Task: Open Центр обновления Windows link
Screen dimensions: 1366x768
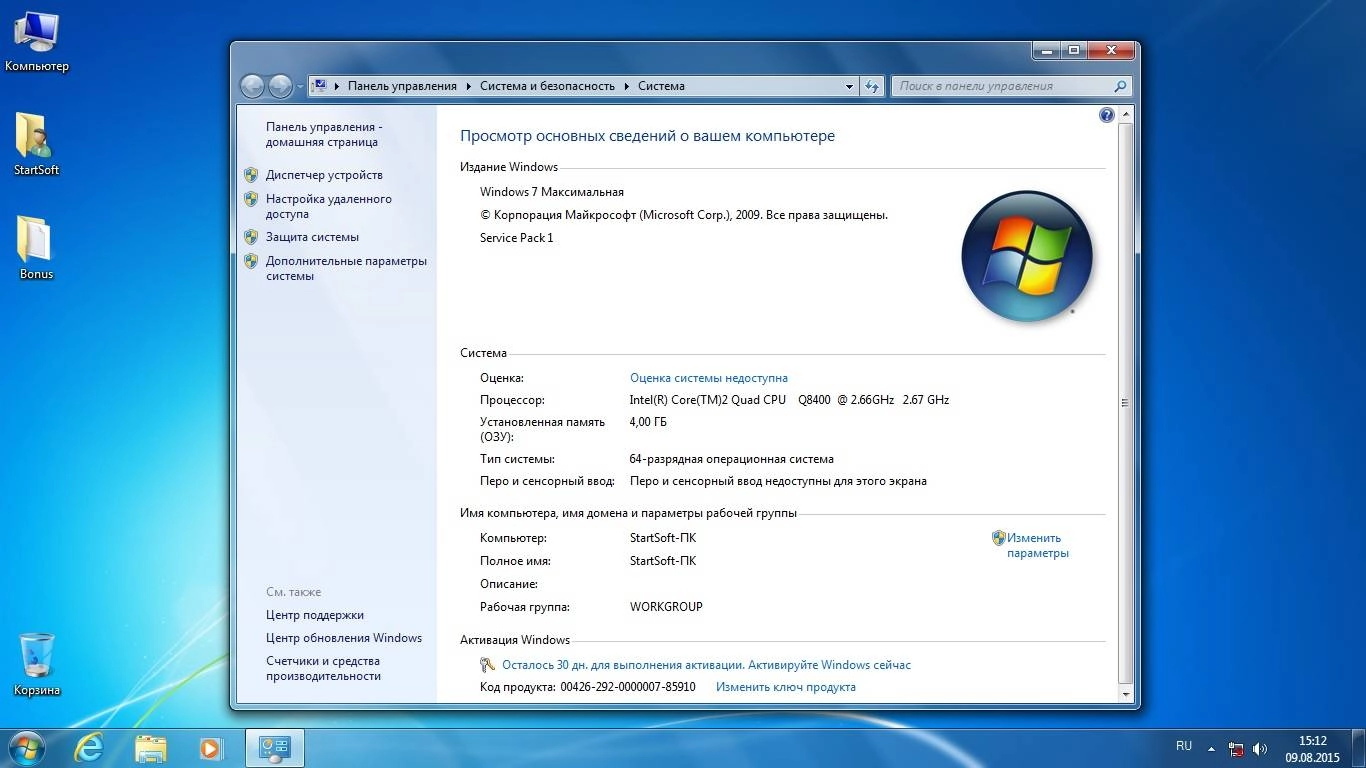Action: (x=344, y=638)
